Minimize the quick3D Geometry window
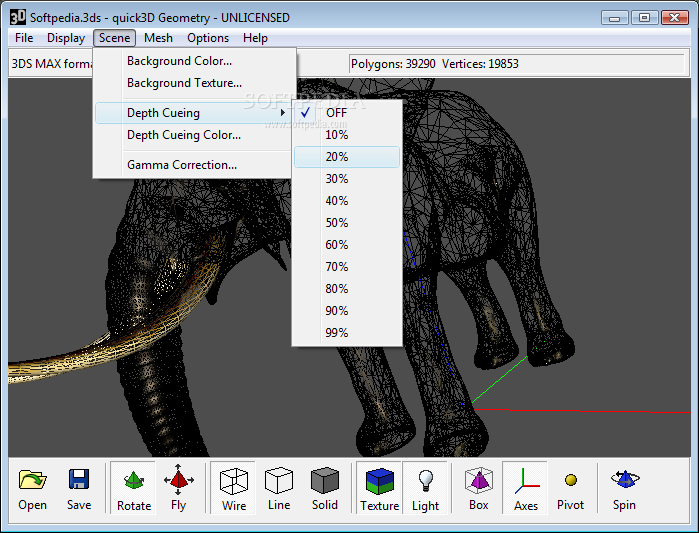This screenshot has width=699, height=533. click(x=614, y=18)
